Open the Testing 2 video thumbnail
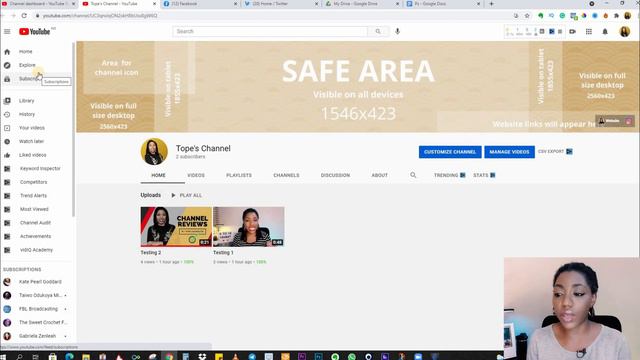This screenshot has width=640, height=360. click(x=176, y=227)
